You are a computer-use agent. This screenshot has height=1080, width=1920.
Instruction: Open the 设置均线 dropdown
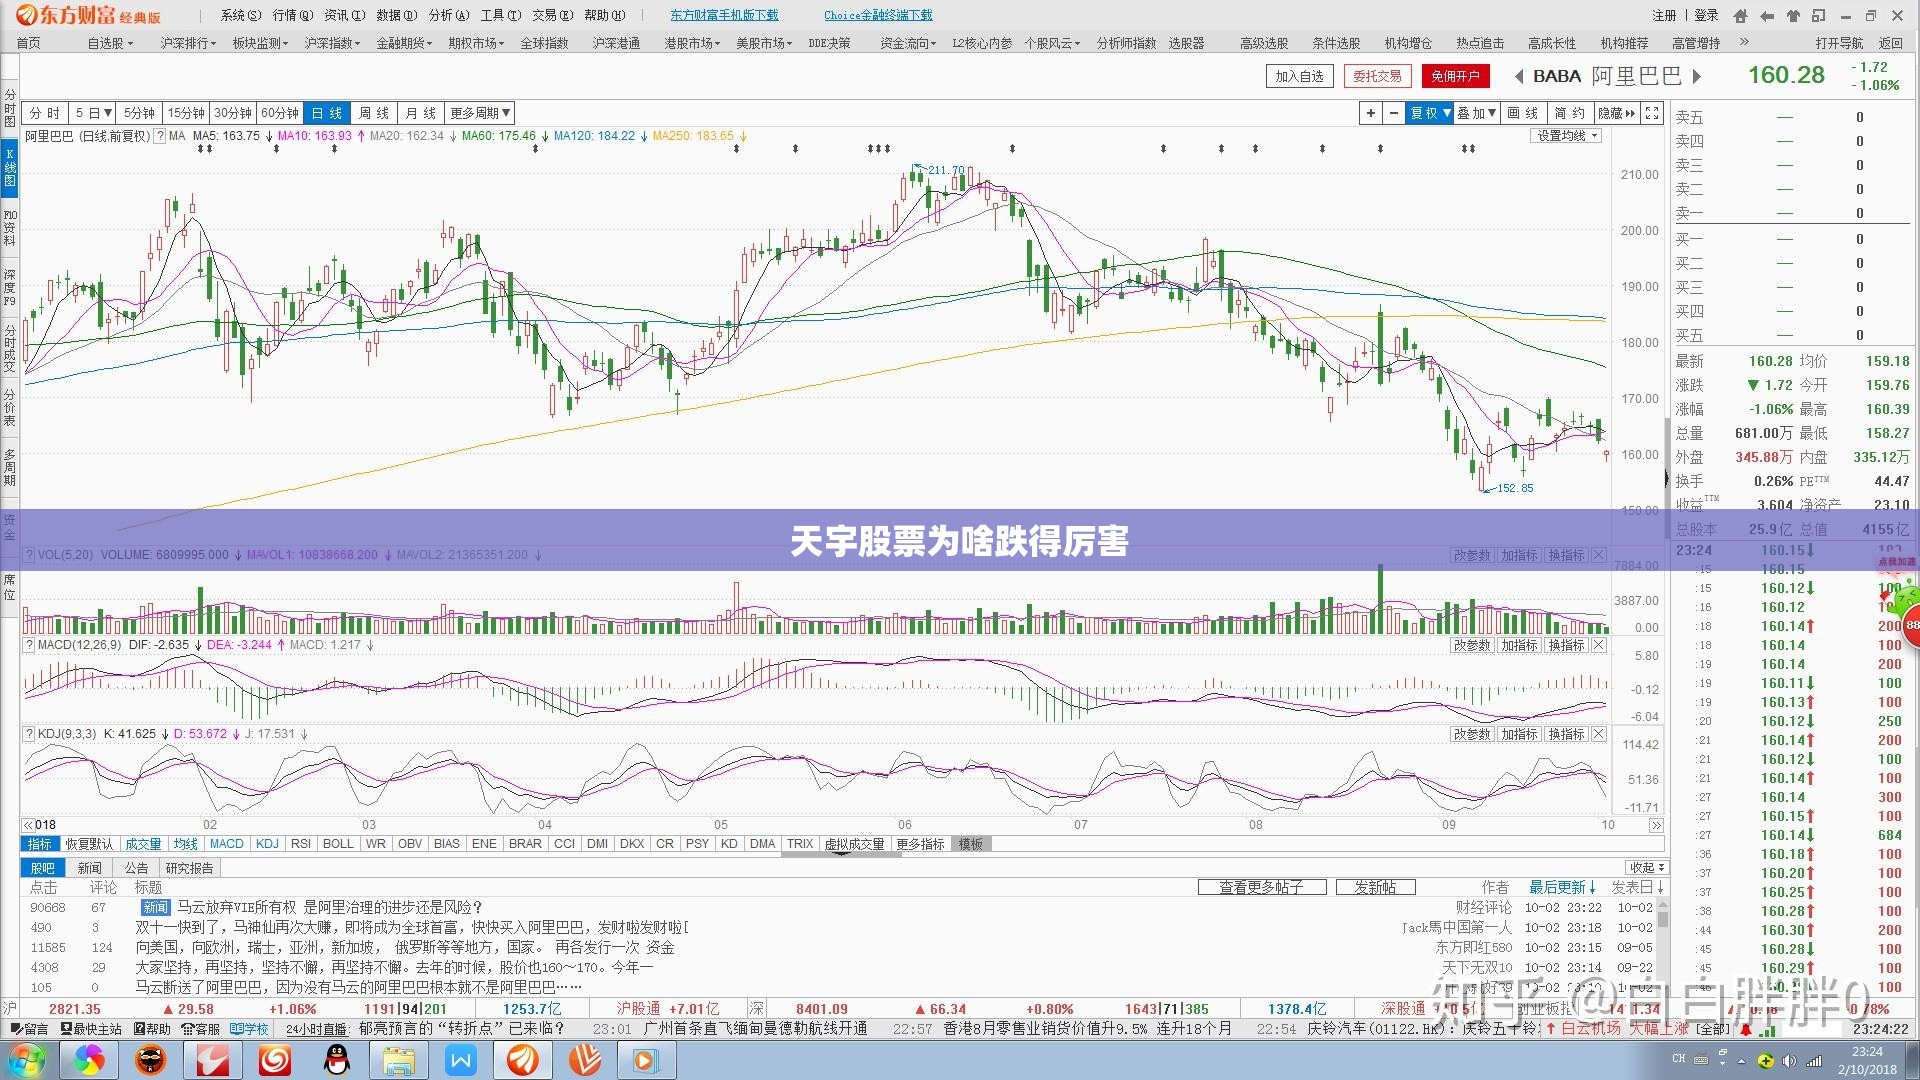1567,136
